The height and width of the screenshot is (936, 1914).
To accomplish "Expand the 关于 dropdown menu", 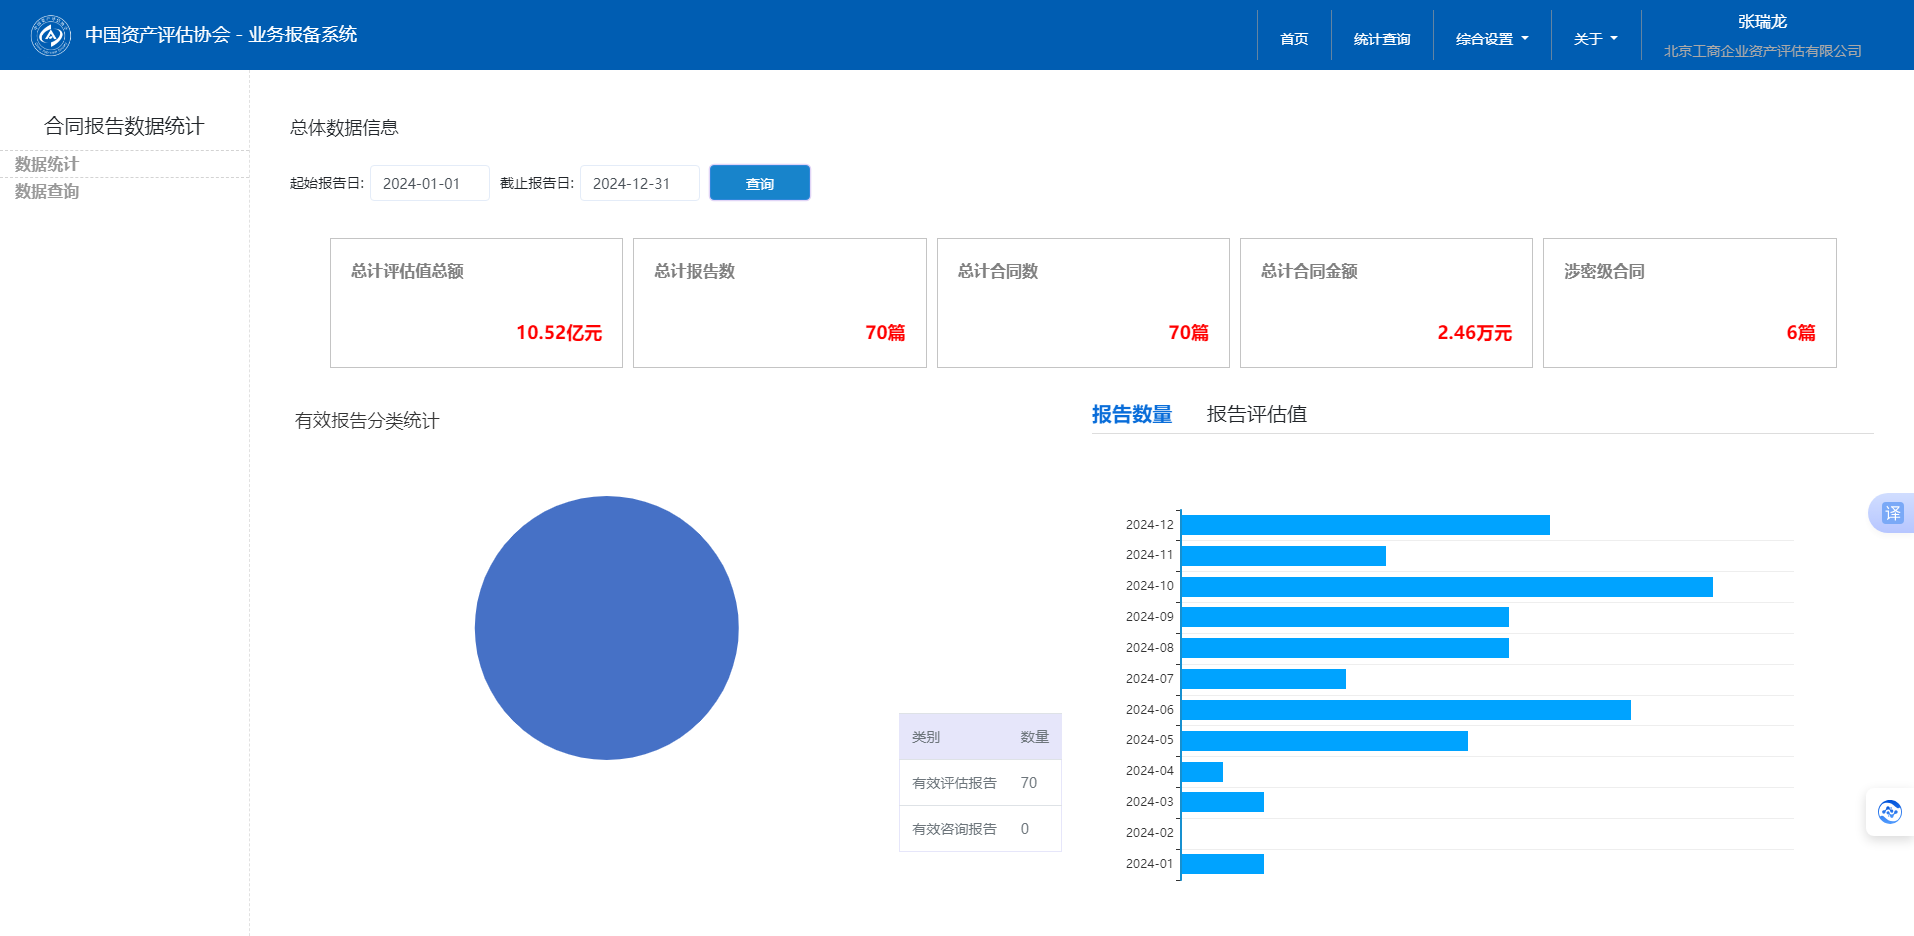I will click(x=1595, y=39).
